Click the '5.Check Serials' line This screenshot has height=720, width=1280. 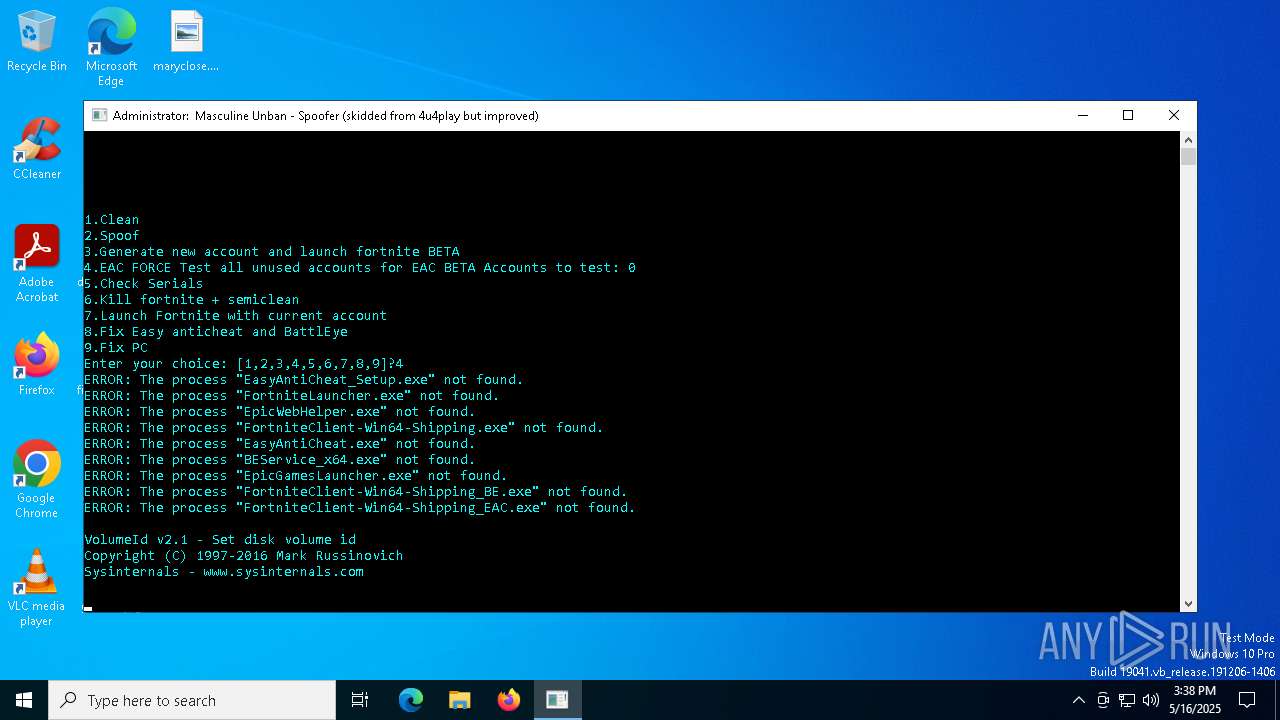(x=144, y=284)
